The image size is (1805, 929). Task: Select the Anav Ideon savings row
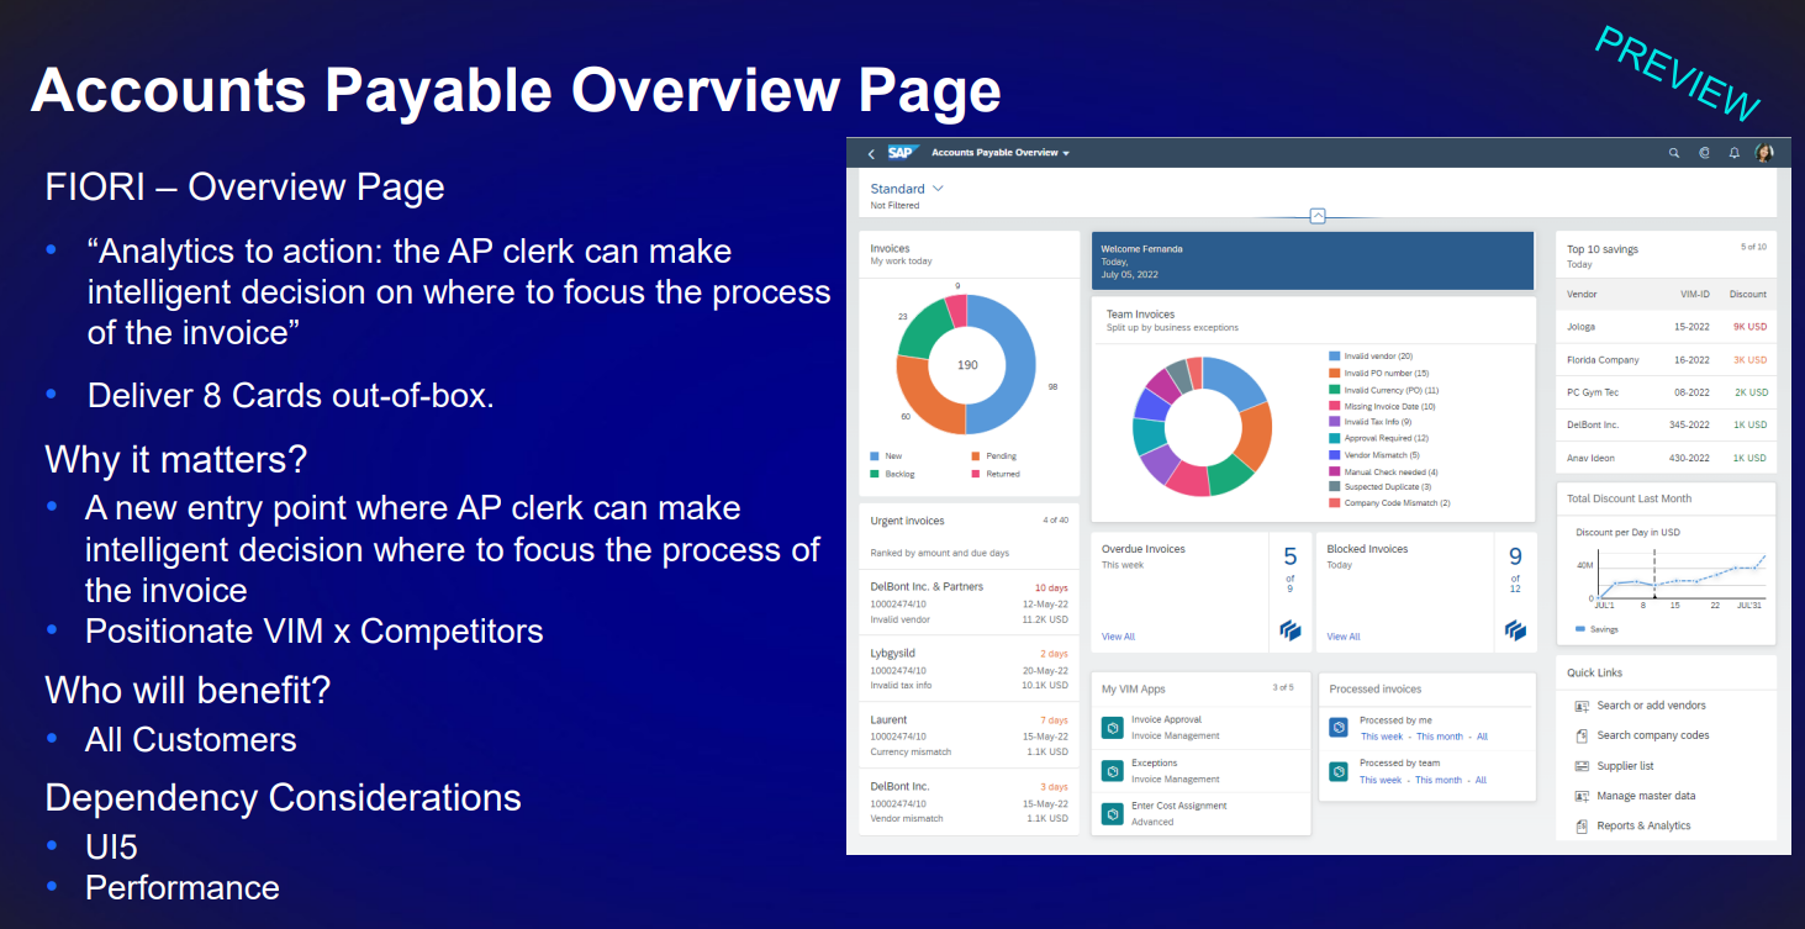click(1665, 458)
